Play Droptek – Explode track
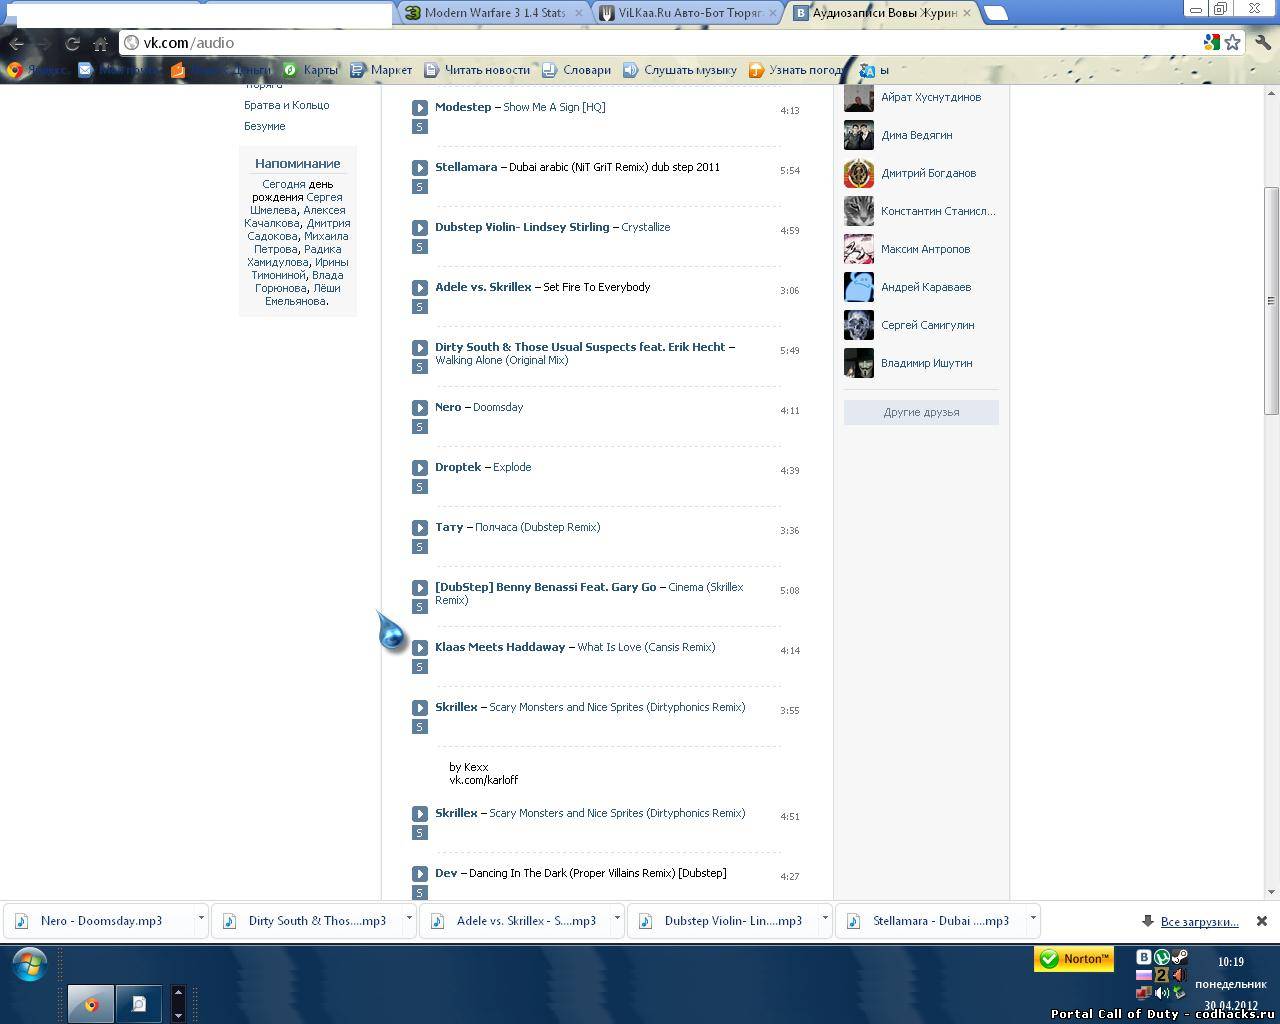This screenshot has height=1024, width=1280. pyautogui.click(x=420, y=468)
